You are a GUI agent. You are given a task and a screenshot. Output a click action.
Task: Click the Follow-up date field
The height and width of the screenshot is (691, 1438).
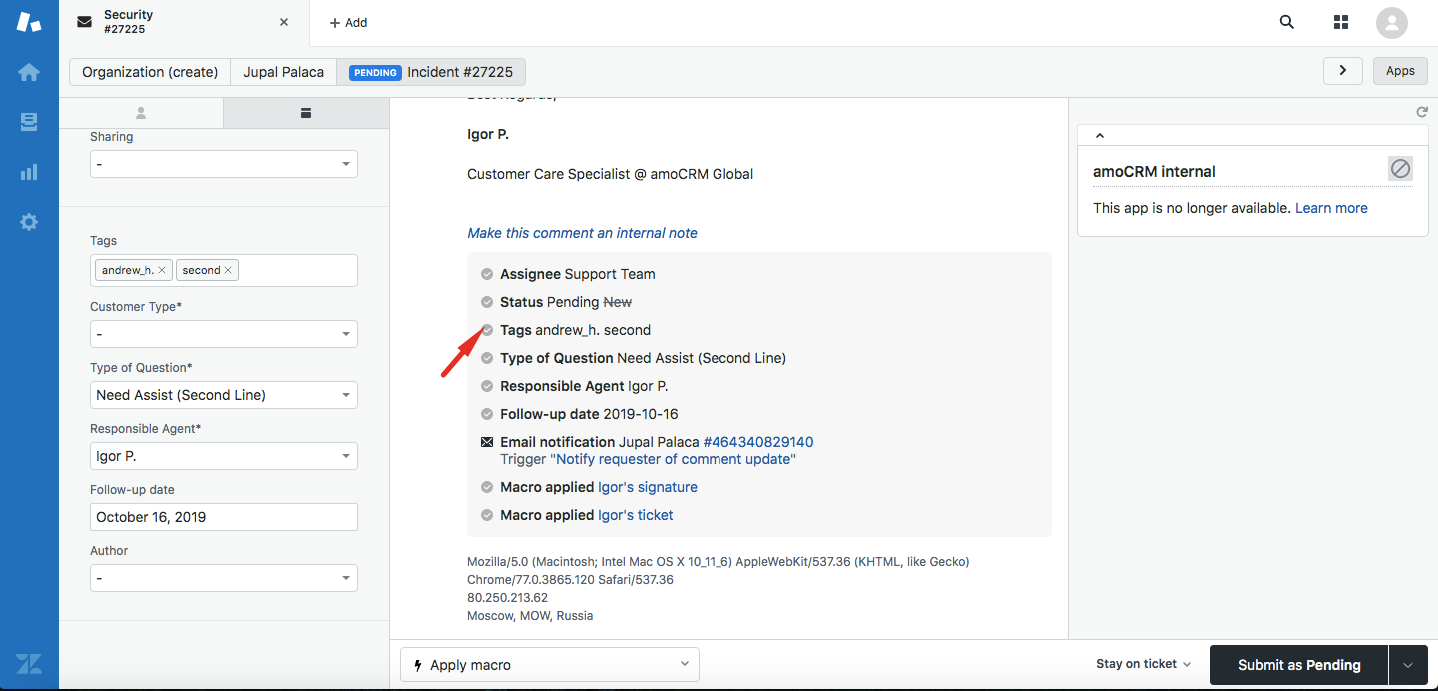click(223, 517)
